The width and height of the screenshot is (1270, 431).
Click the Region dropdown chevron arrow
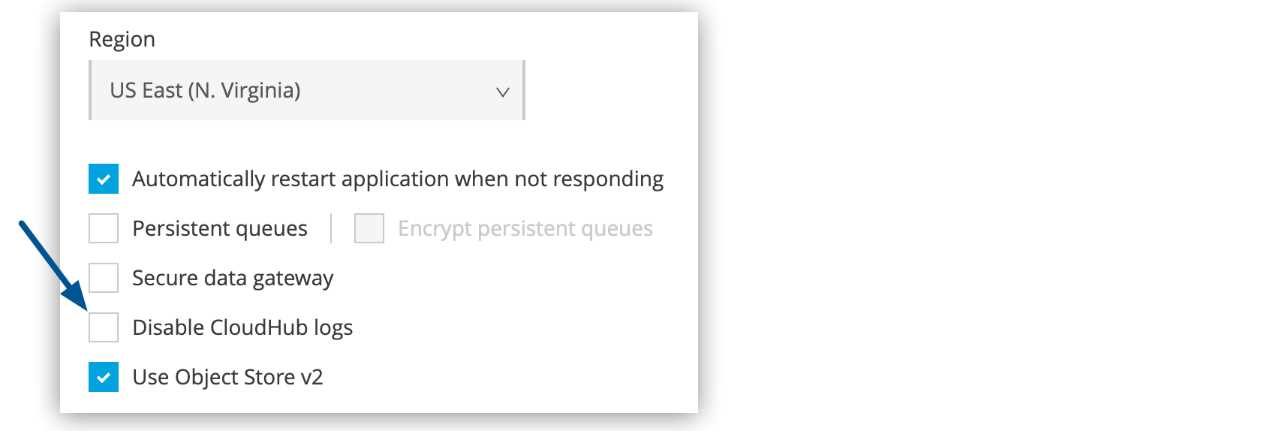[x=503, y=92]
